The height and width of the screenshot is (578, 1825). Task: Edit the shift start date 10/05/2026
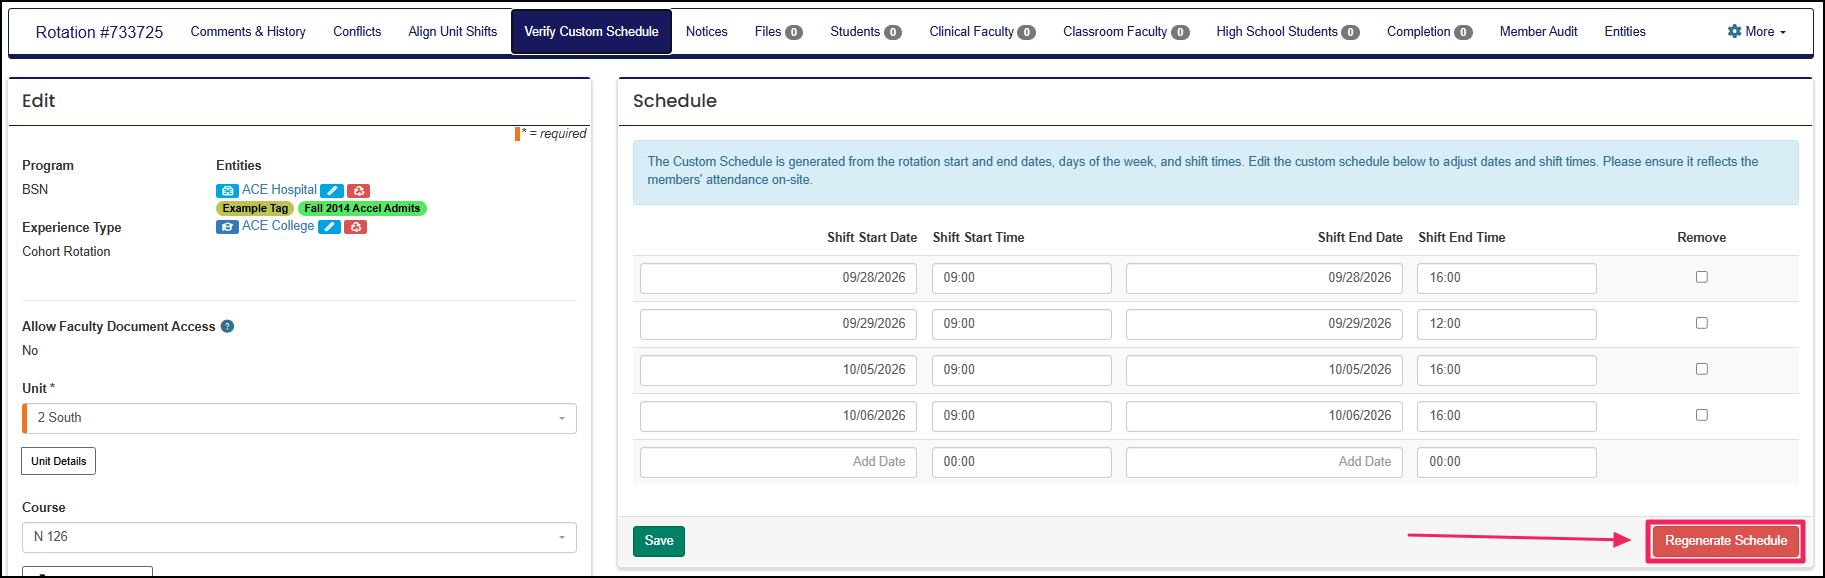click(x=778, y=370)
